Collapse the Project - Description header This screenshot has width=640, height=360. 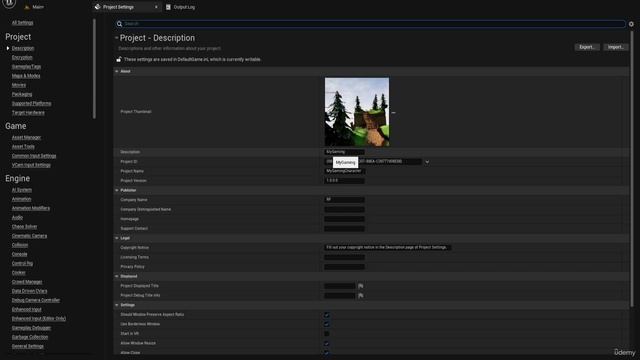point(116,38)
